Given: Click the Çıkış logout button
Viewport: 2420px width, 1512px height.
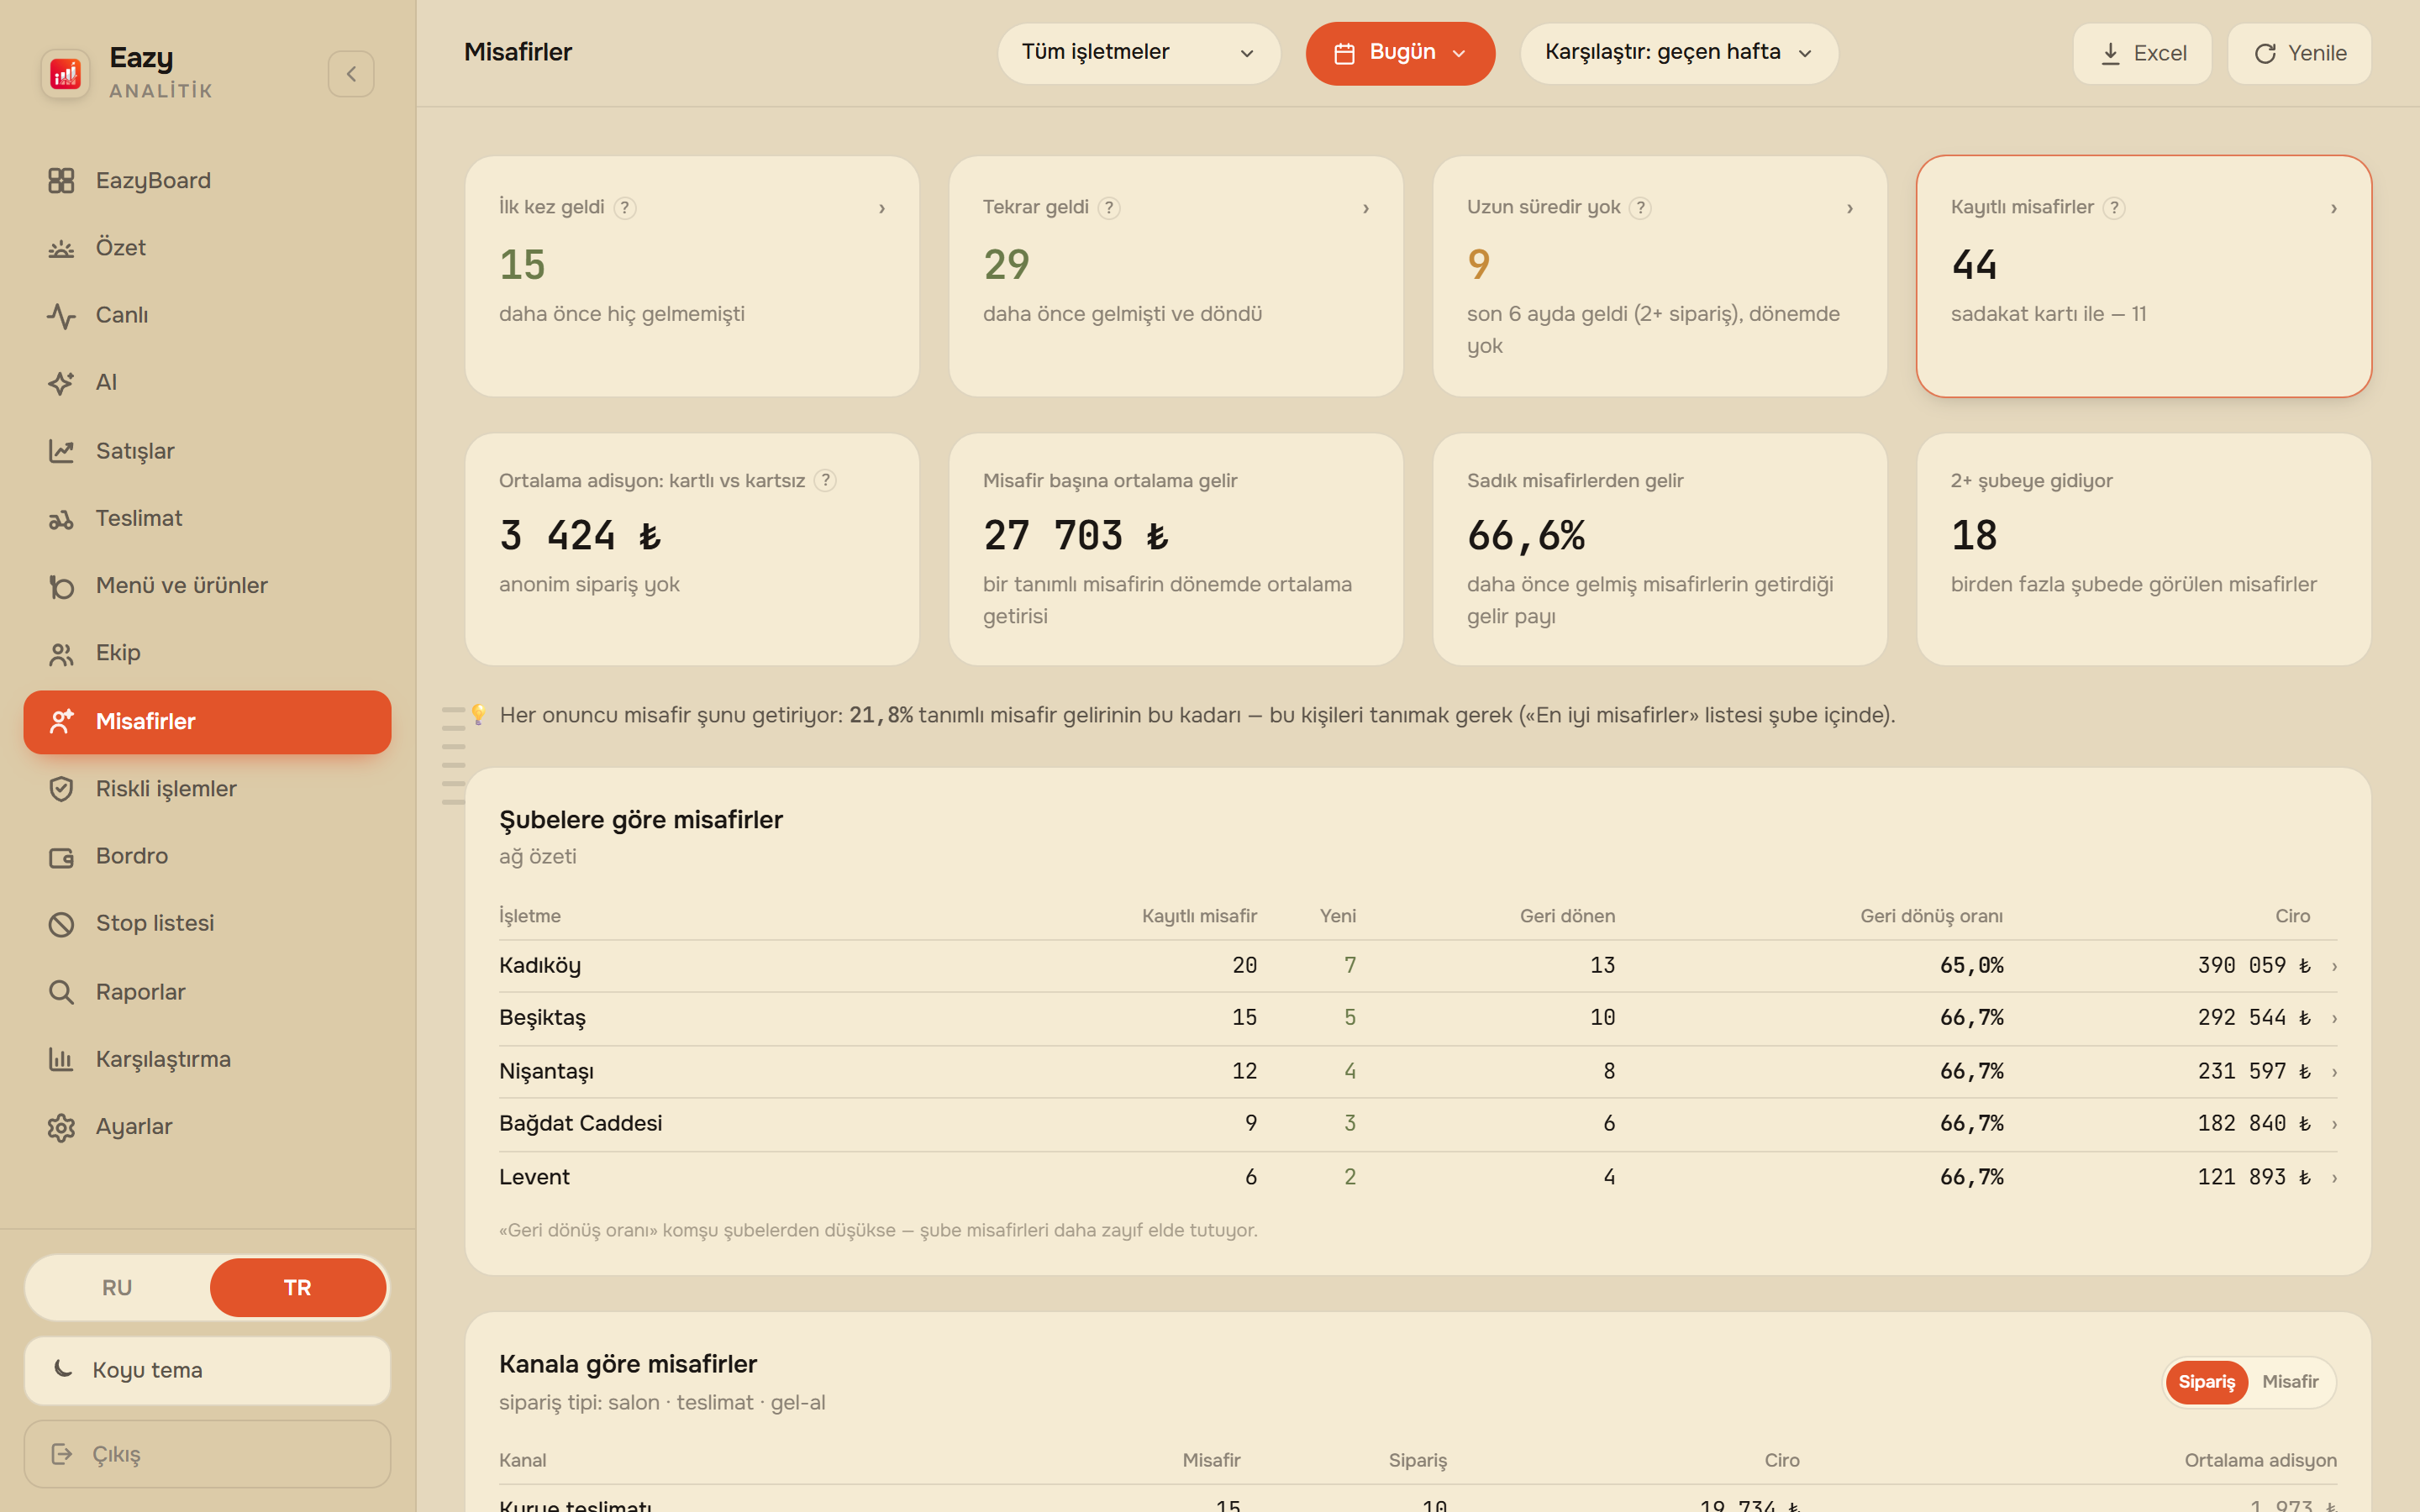Looking at the screenshot, I should tap(207, 1454).
